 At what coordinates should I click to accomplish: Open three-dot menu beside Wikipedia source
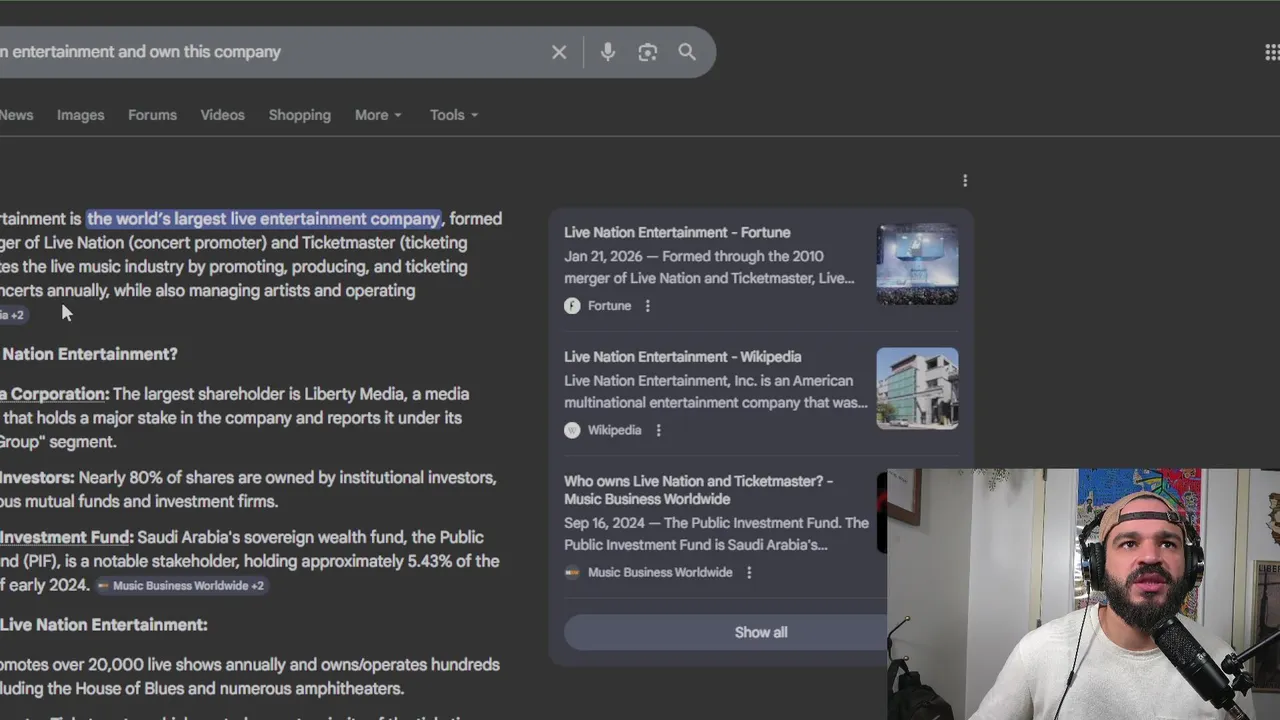658,430
